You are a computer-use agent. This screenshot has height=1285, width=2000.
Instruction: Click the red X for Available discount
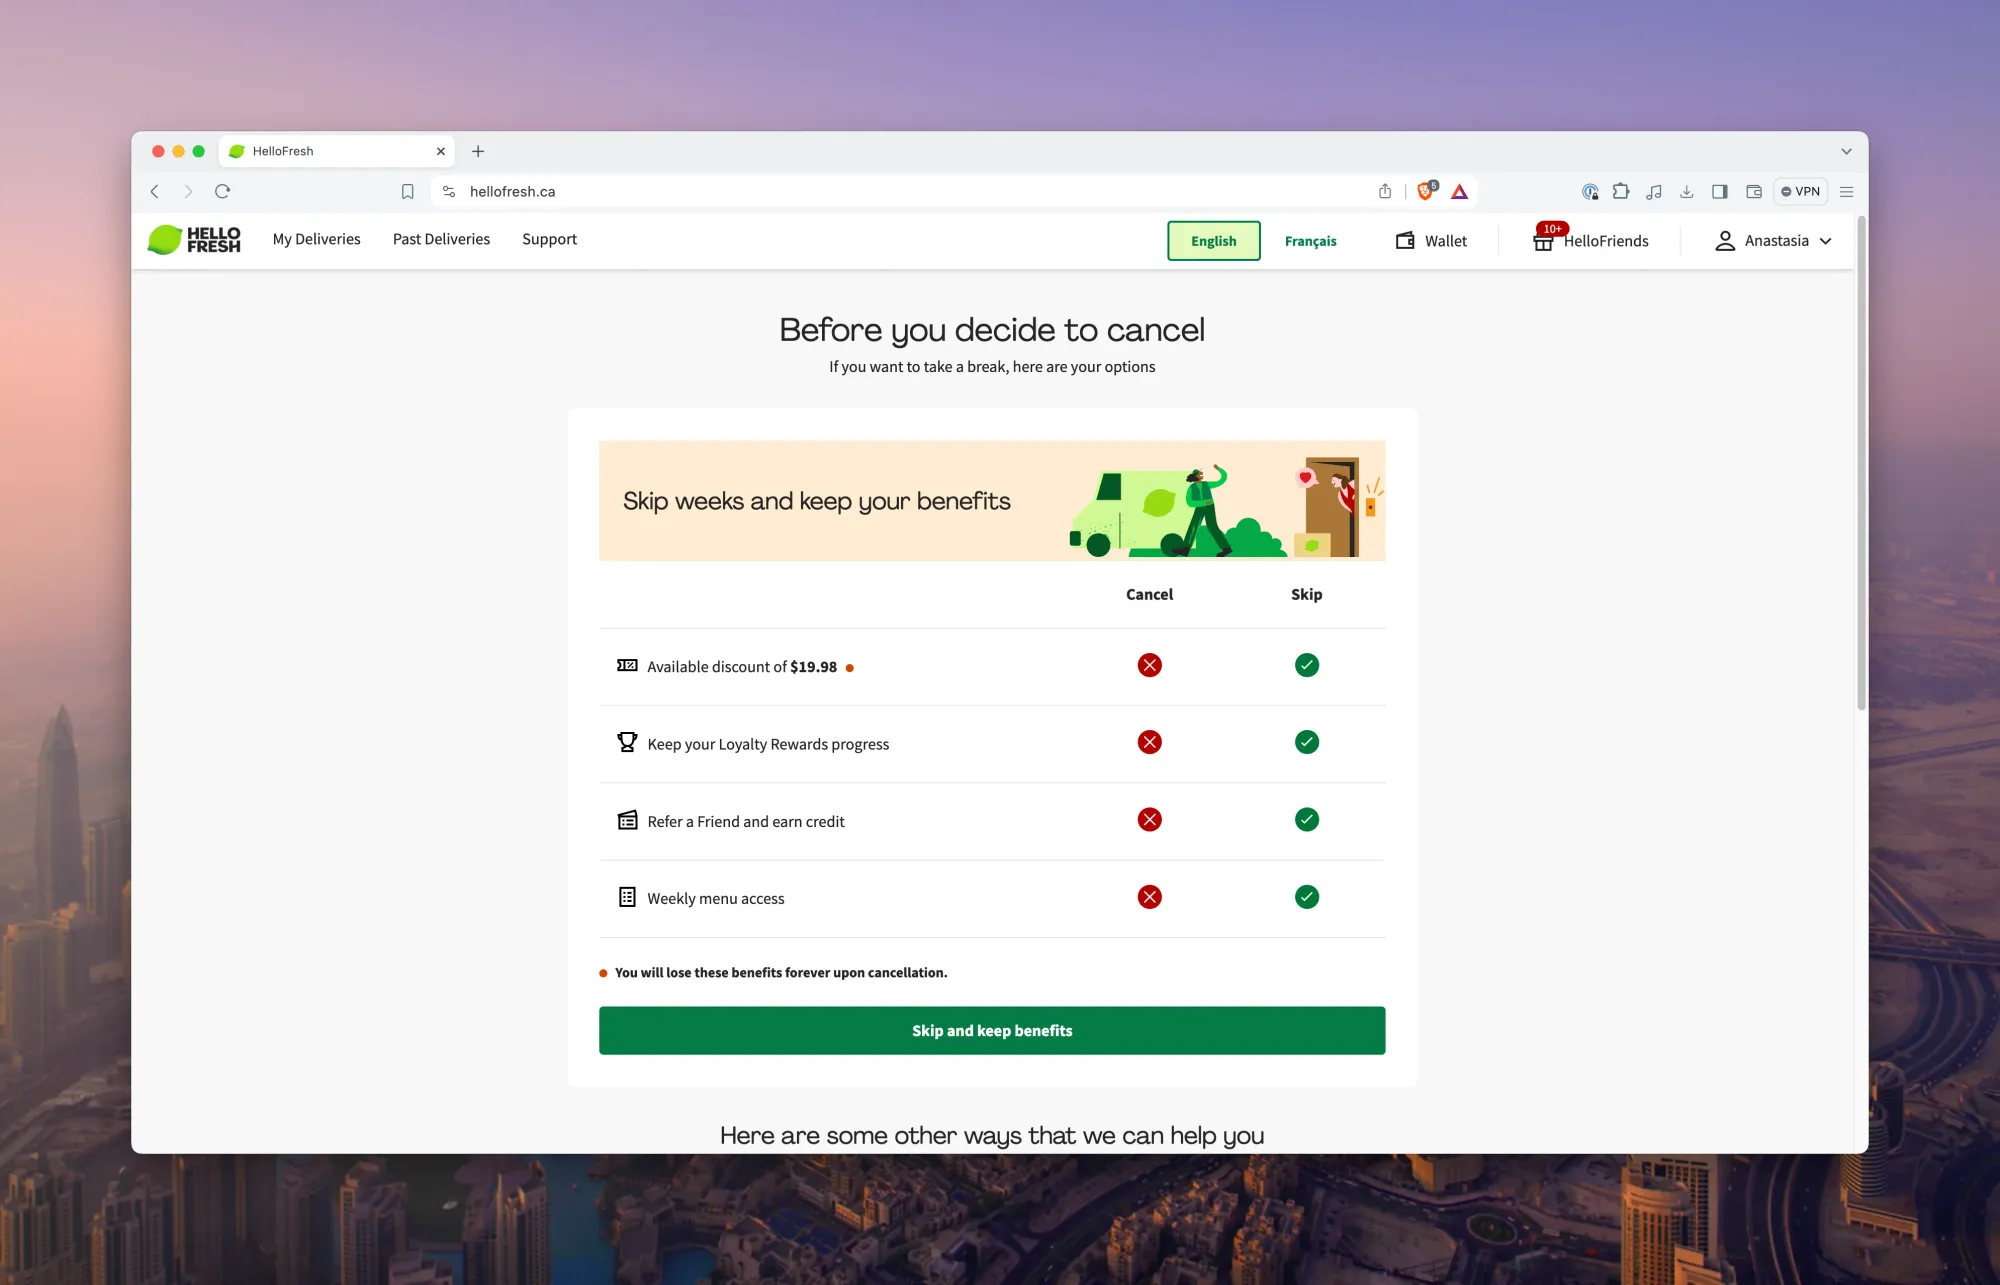[1150, 665]
